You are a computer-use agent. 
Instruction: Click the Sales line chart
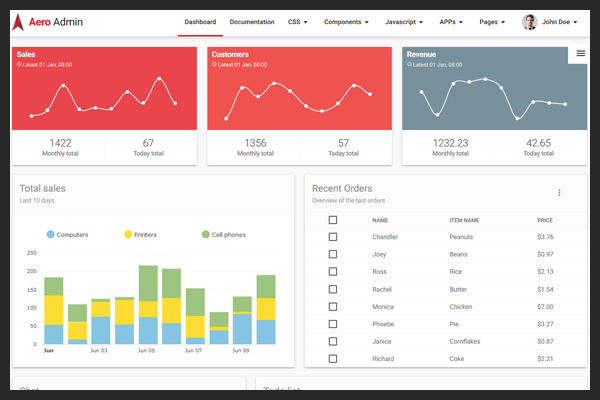pos(103,98)
